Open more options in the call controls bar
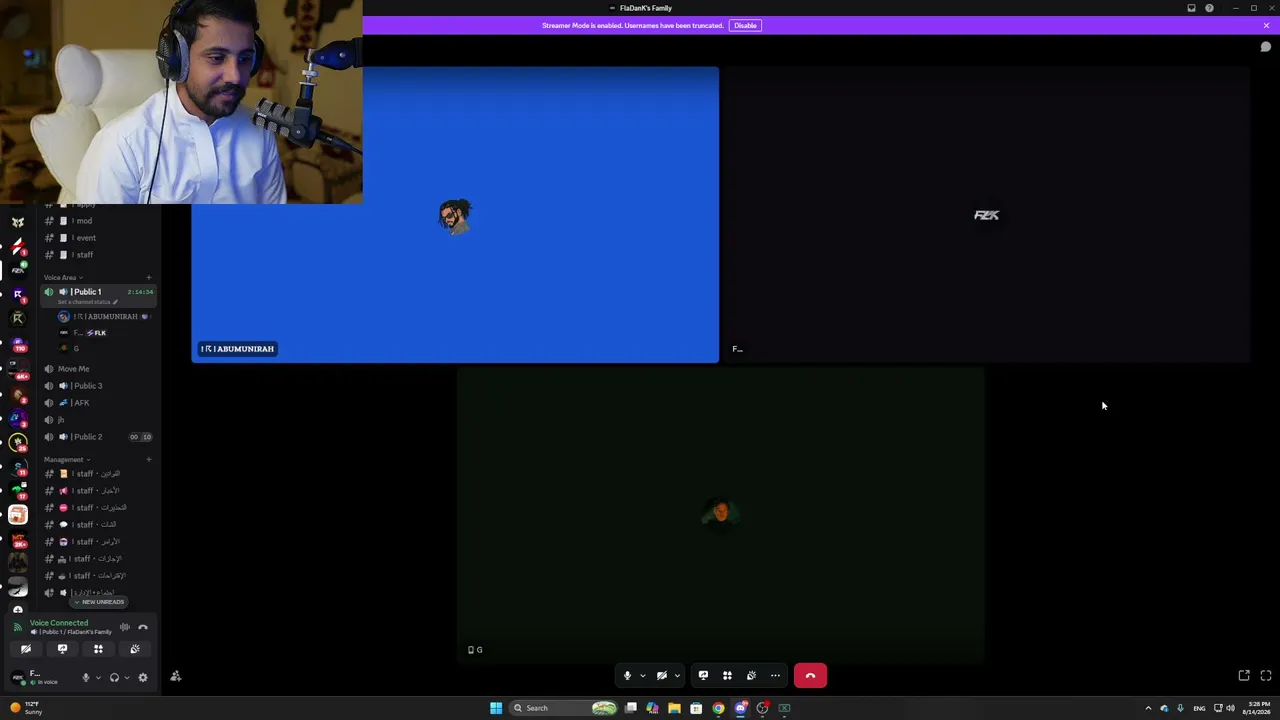This screenshot has height=720, width=1280. (x=775, y=676)
